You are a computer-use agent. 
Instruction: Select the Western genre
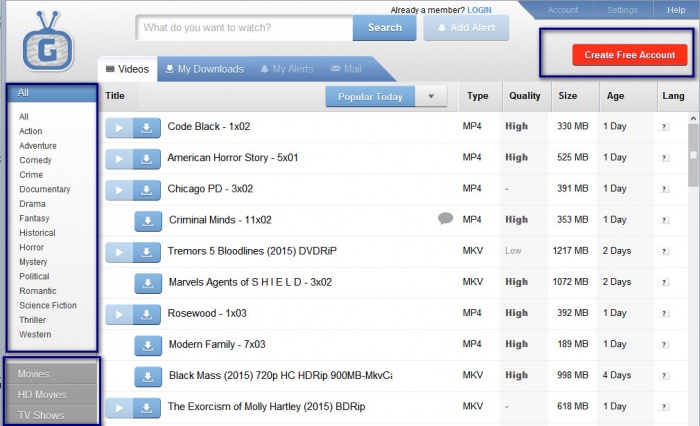35,334
